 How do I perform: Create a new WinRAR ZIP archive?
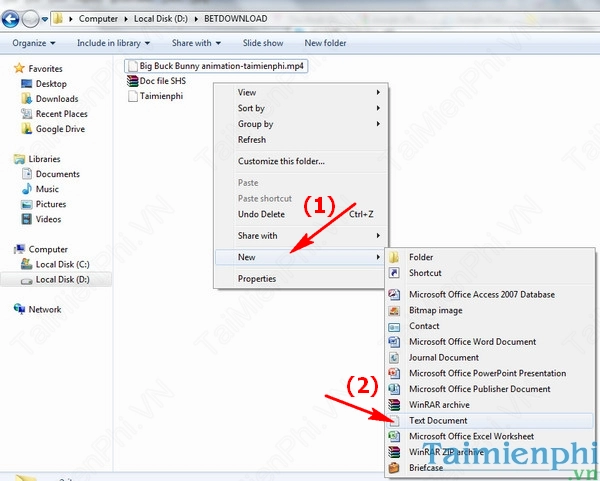point(490,452)
